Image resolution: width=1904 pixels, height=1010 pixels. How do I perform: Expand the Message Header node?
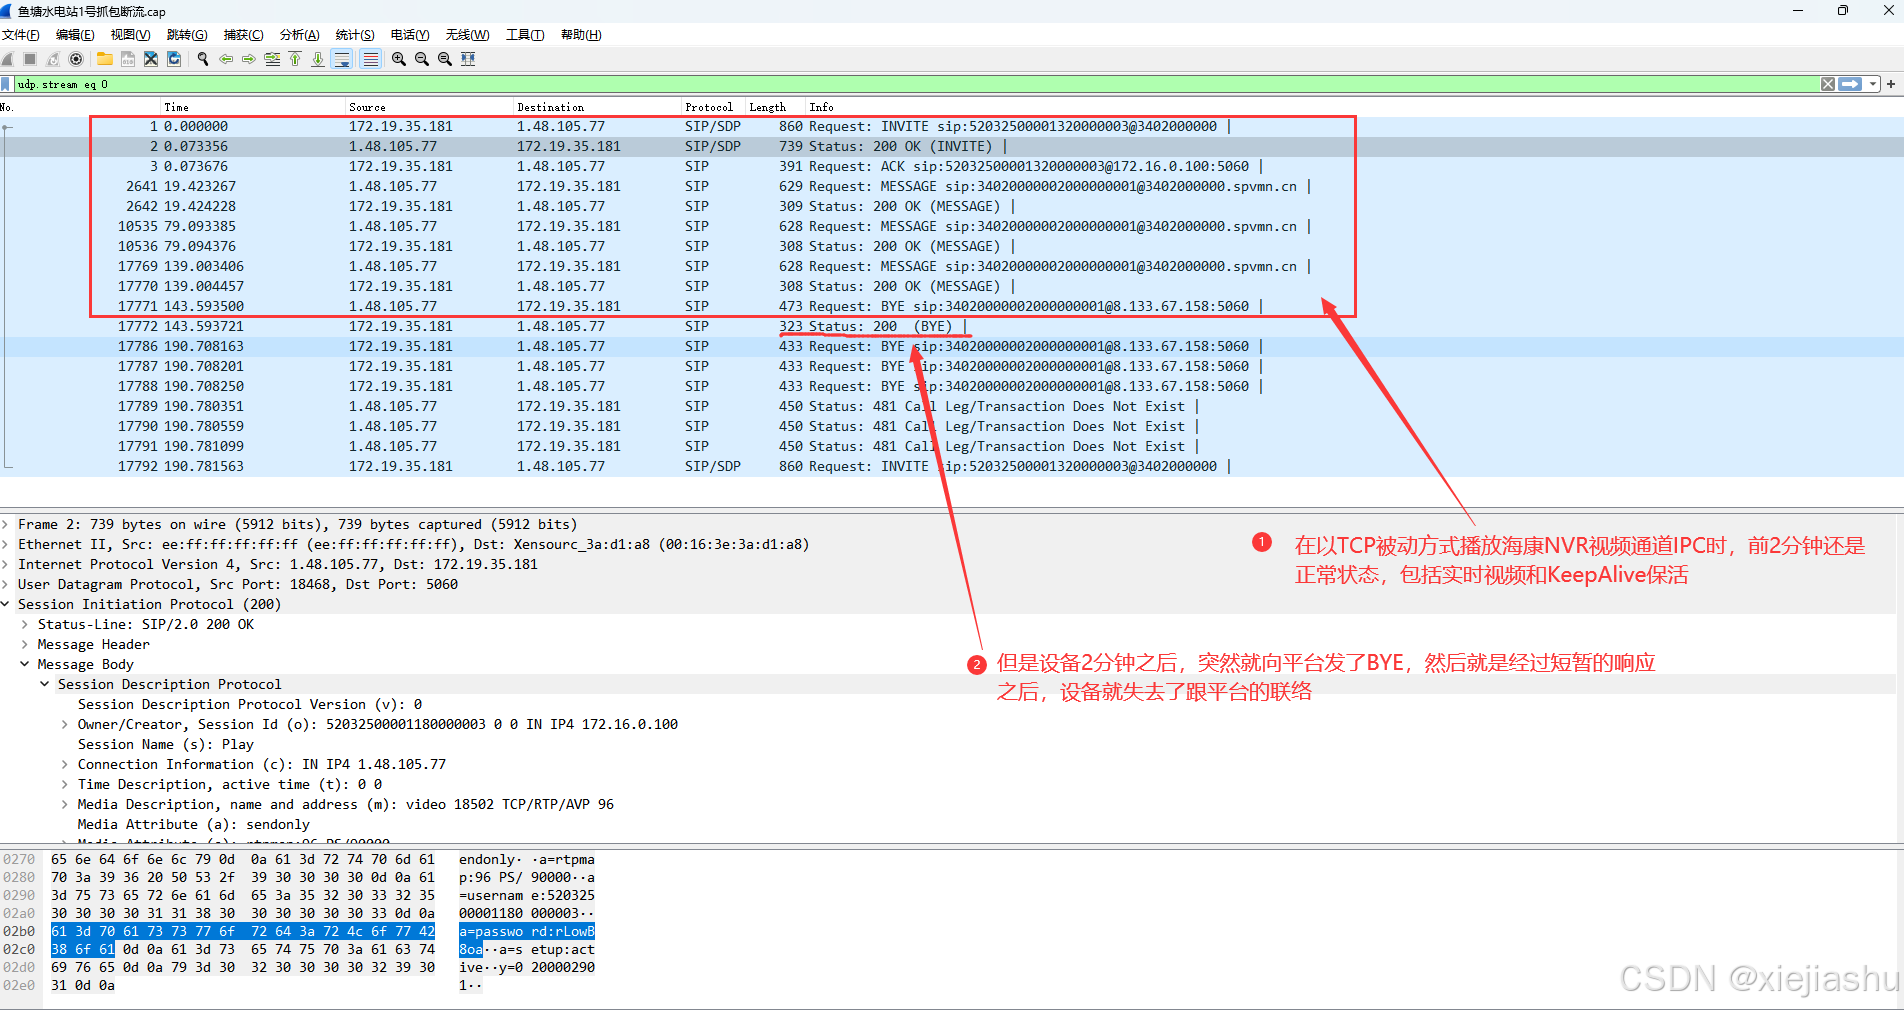[25, 644]
